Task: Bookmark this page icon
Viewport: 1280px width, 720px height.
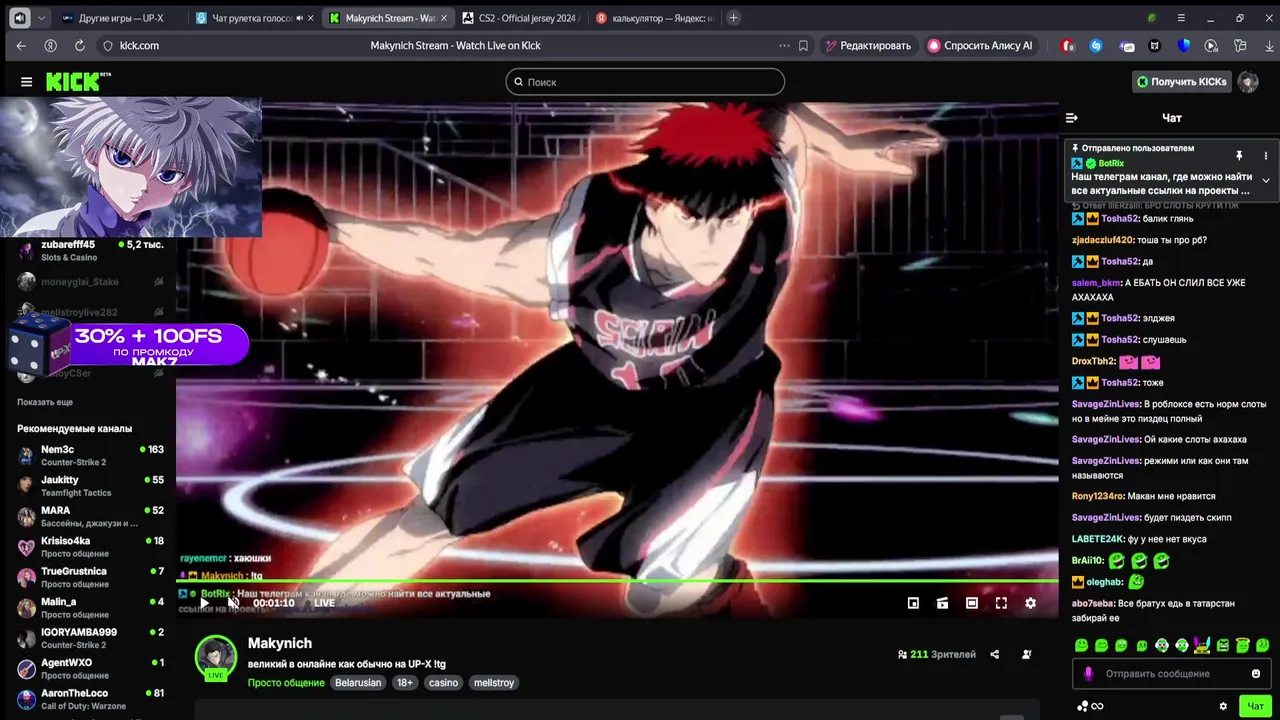Action: pos(803,46)
